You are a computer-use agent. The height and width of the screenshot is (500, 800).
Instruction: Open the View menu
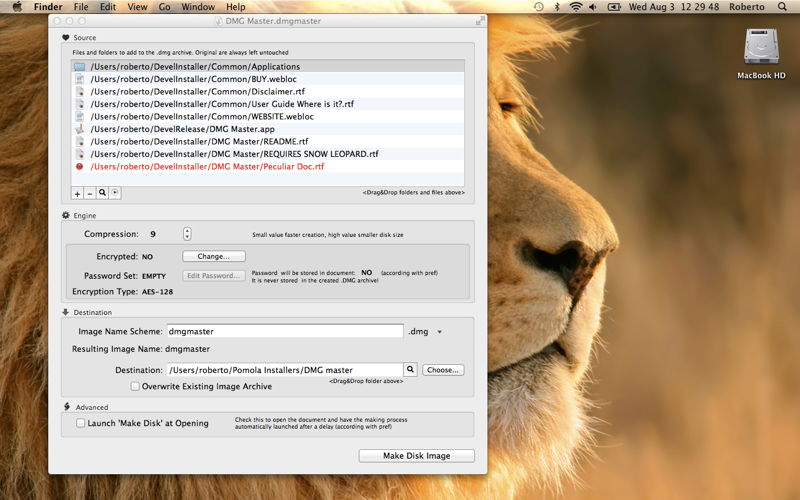click(137, 7)
